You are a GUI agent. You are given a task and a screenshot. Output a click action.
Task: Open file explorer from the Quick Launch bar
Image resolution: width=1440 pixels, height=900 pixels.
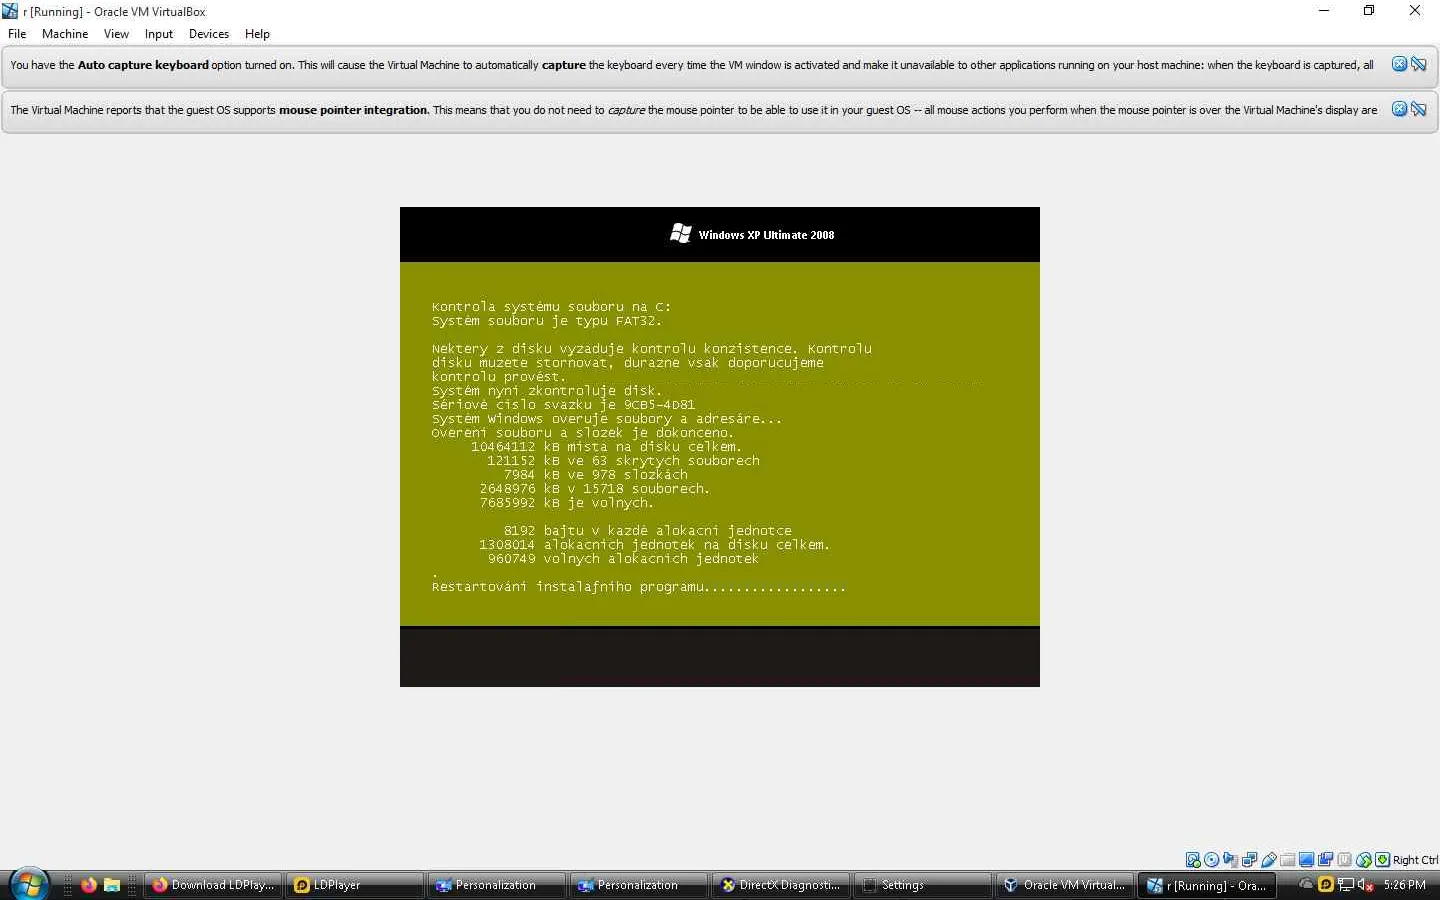tap(112, 885)
